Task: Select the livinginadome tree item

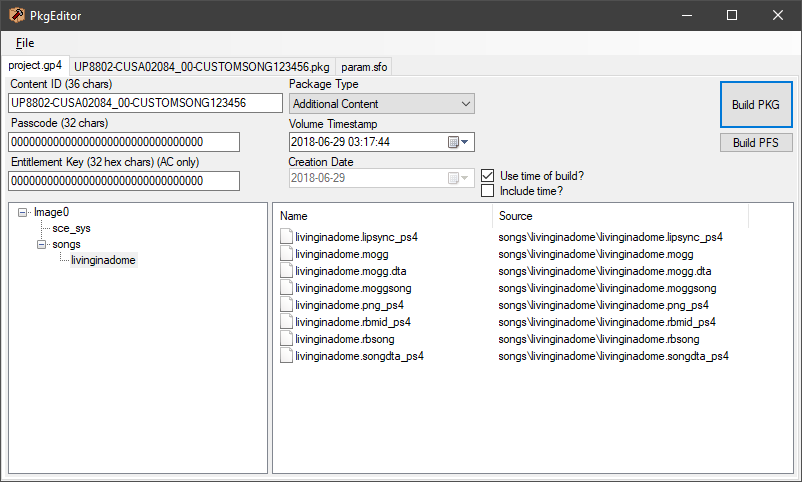Action: pyautogui.click(x=103, y=260)
